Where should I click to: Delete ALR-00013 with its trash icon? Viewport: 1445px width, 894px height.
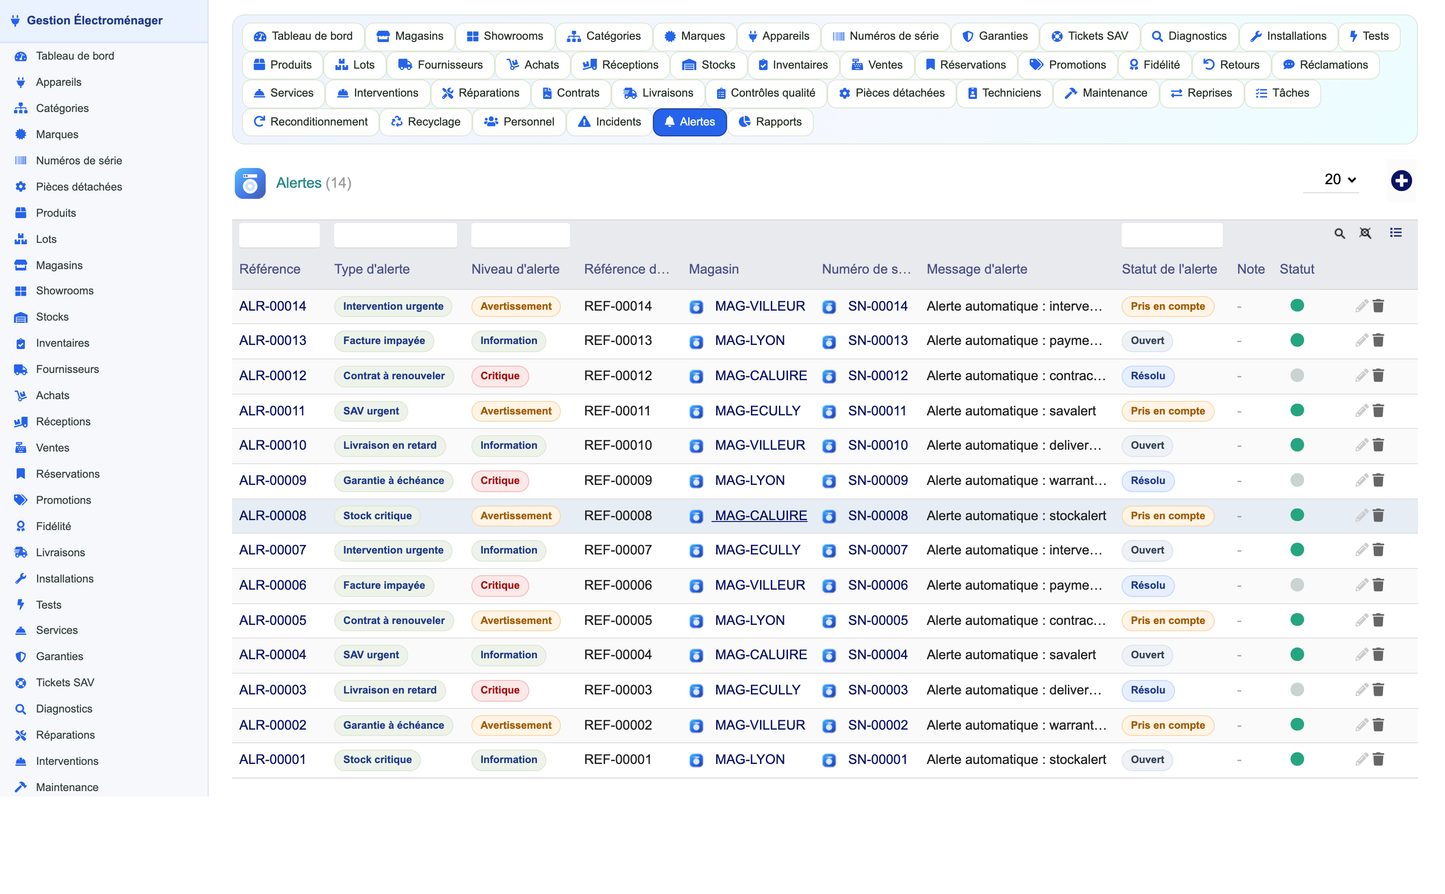click(1378, 341)
